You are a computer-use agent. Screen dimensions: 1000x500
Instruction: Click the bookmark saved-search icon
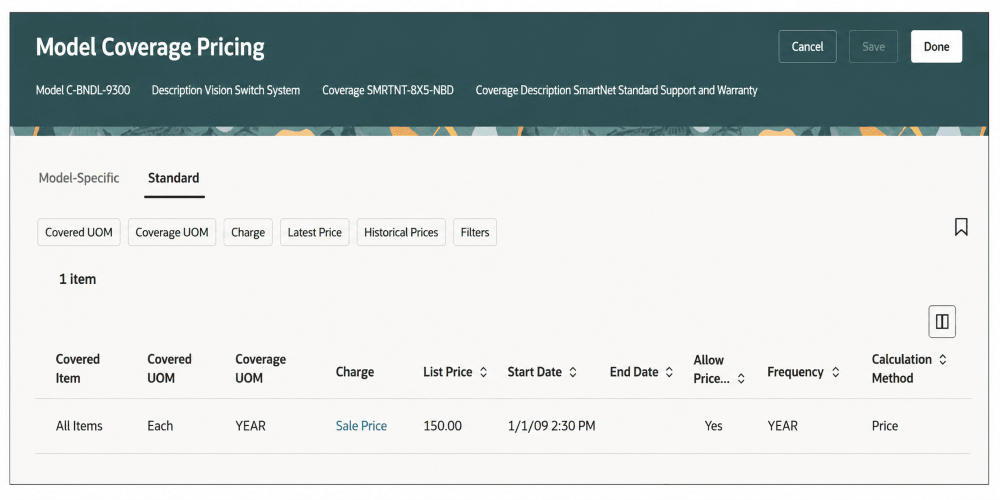961,226
